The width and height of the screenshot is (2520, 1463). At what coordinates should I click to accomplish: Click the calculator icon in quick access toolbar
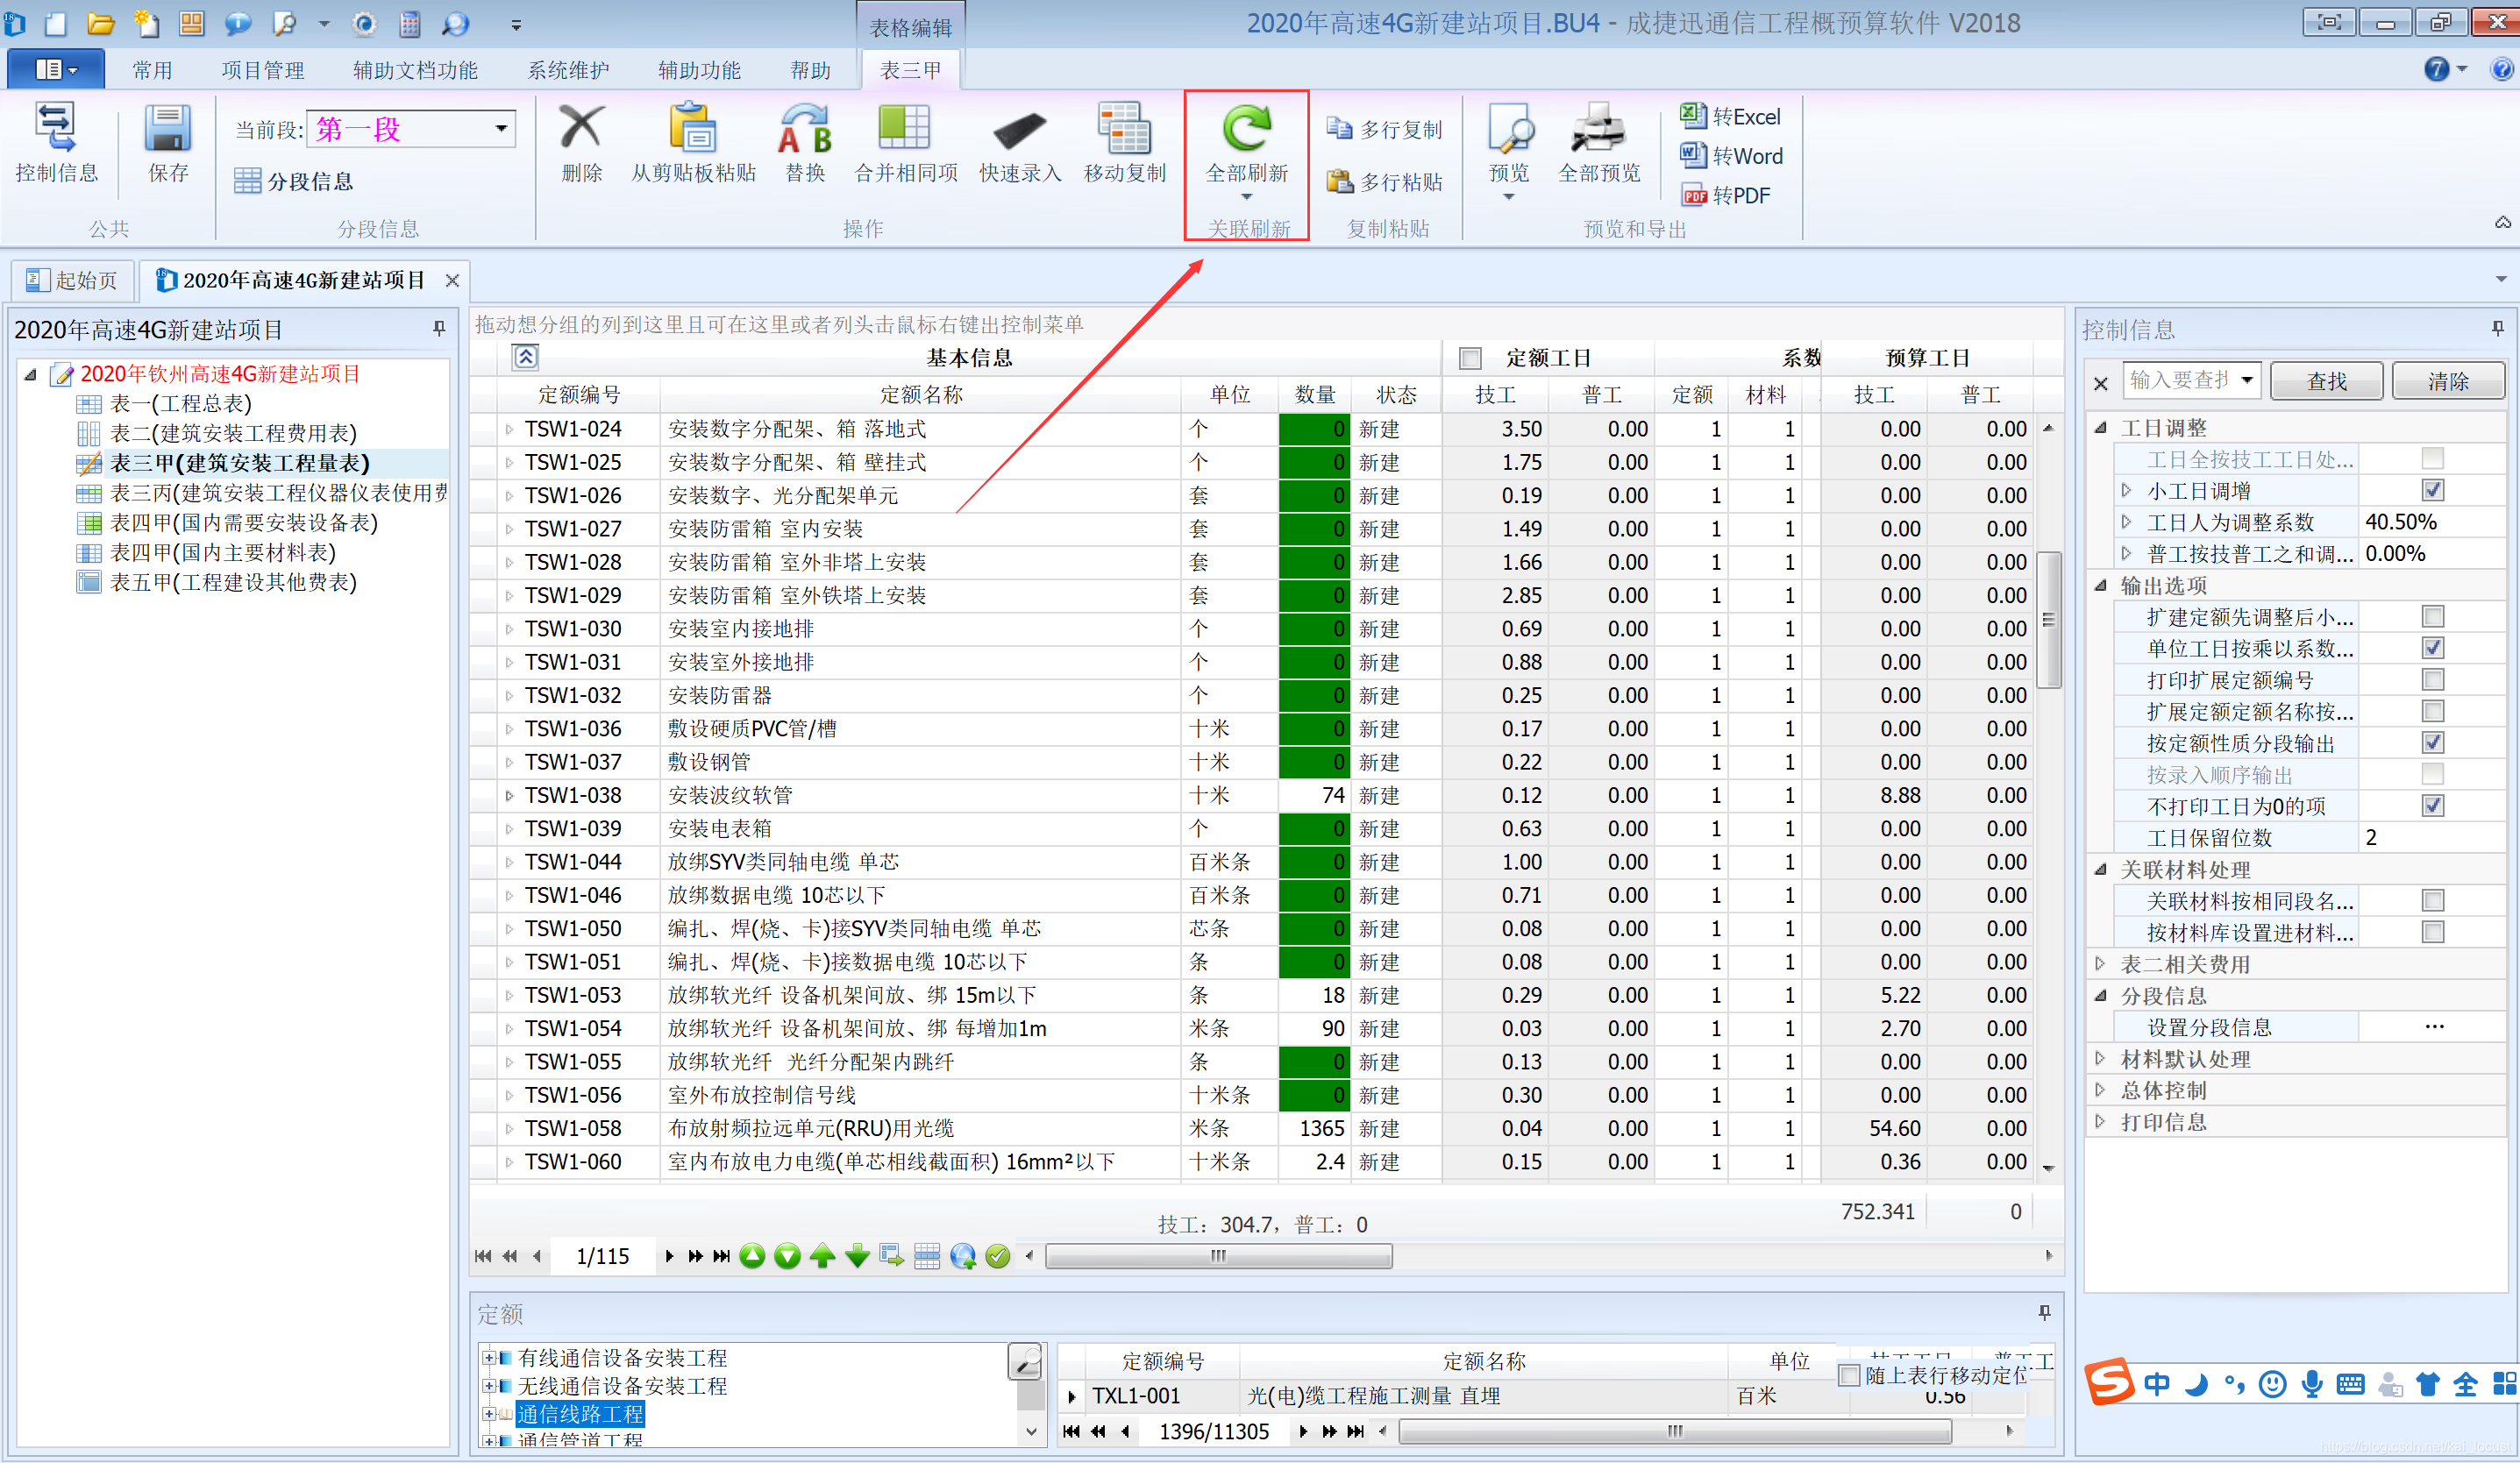tap(409, 22)
